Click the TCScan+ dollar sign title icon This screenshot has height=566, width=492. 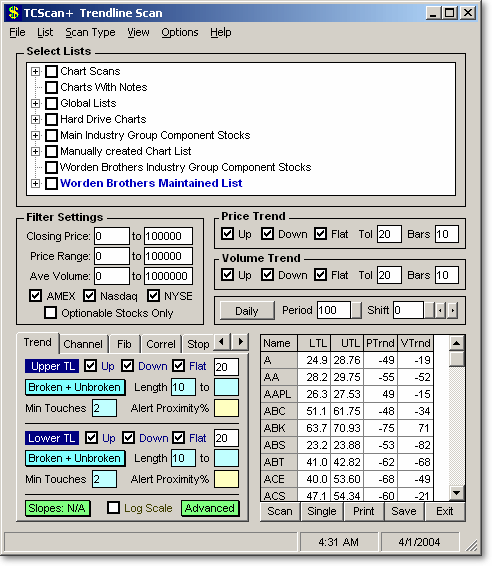pyautogui.click(x=14, y=13)
